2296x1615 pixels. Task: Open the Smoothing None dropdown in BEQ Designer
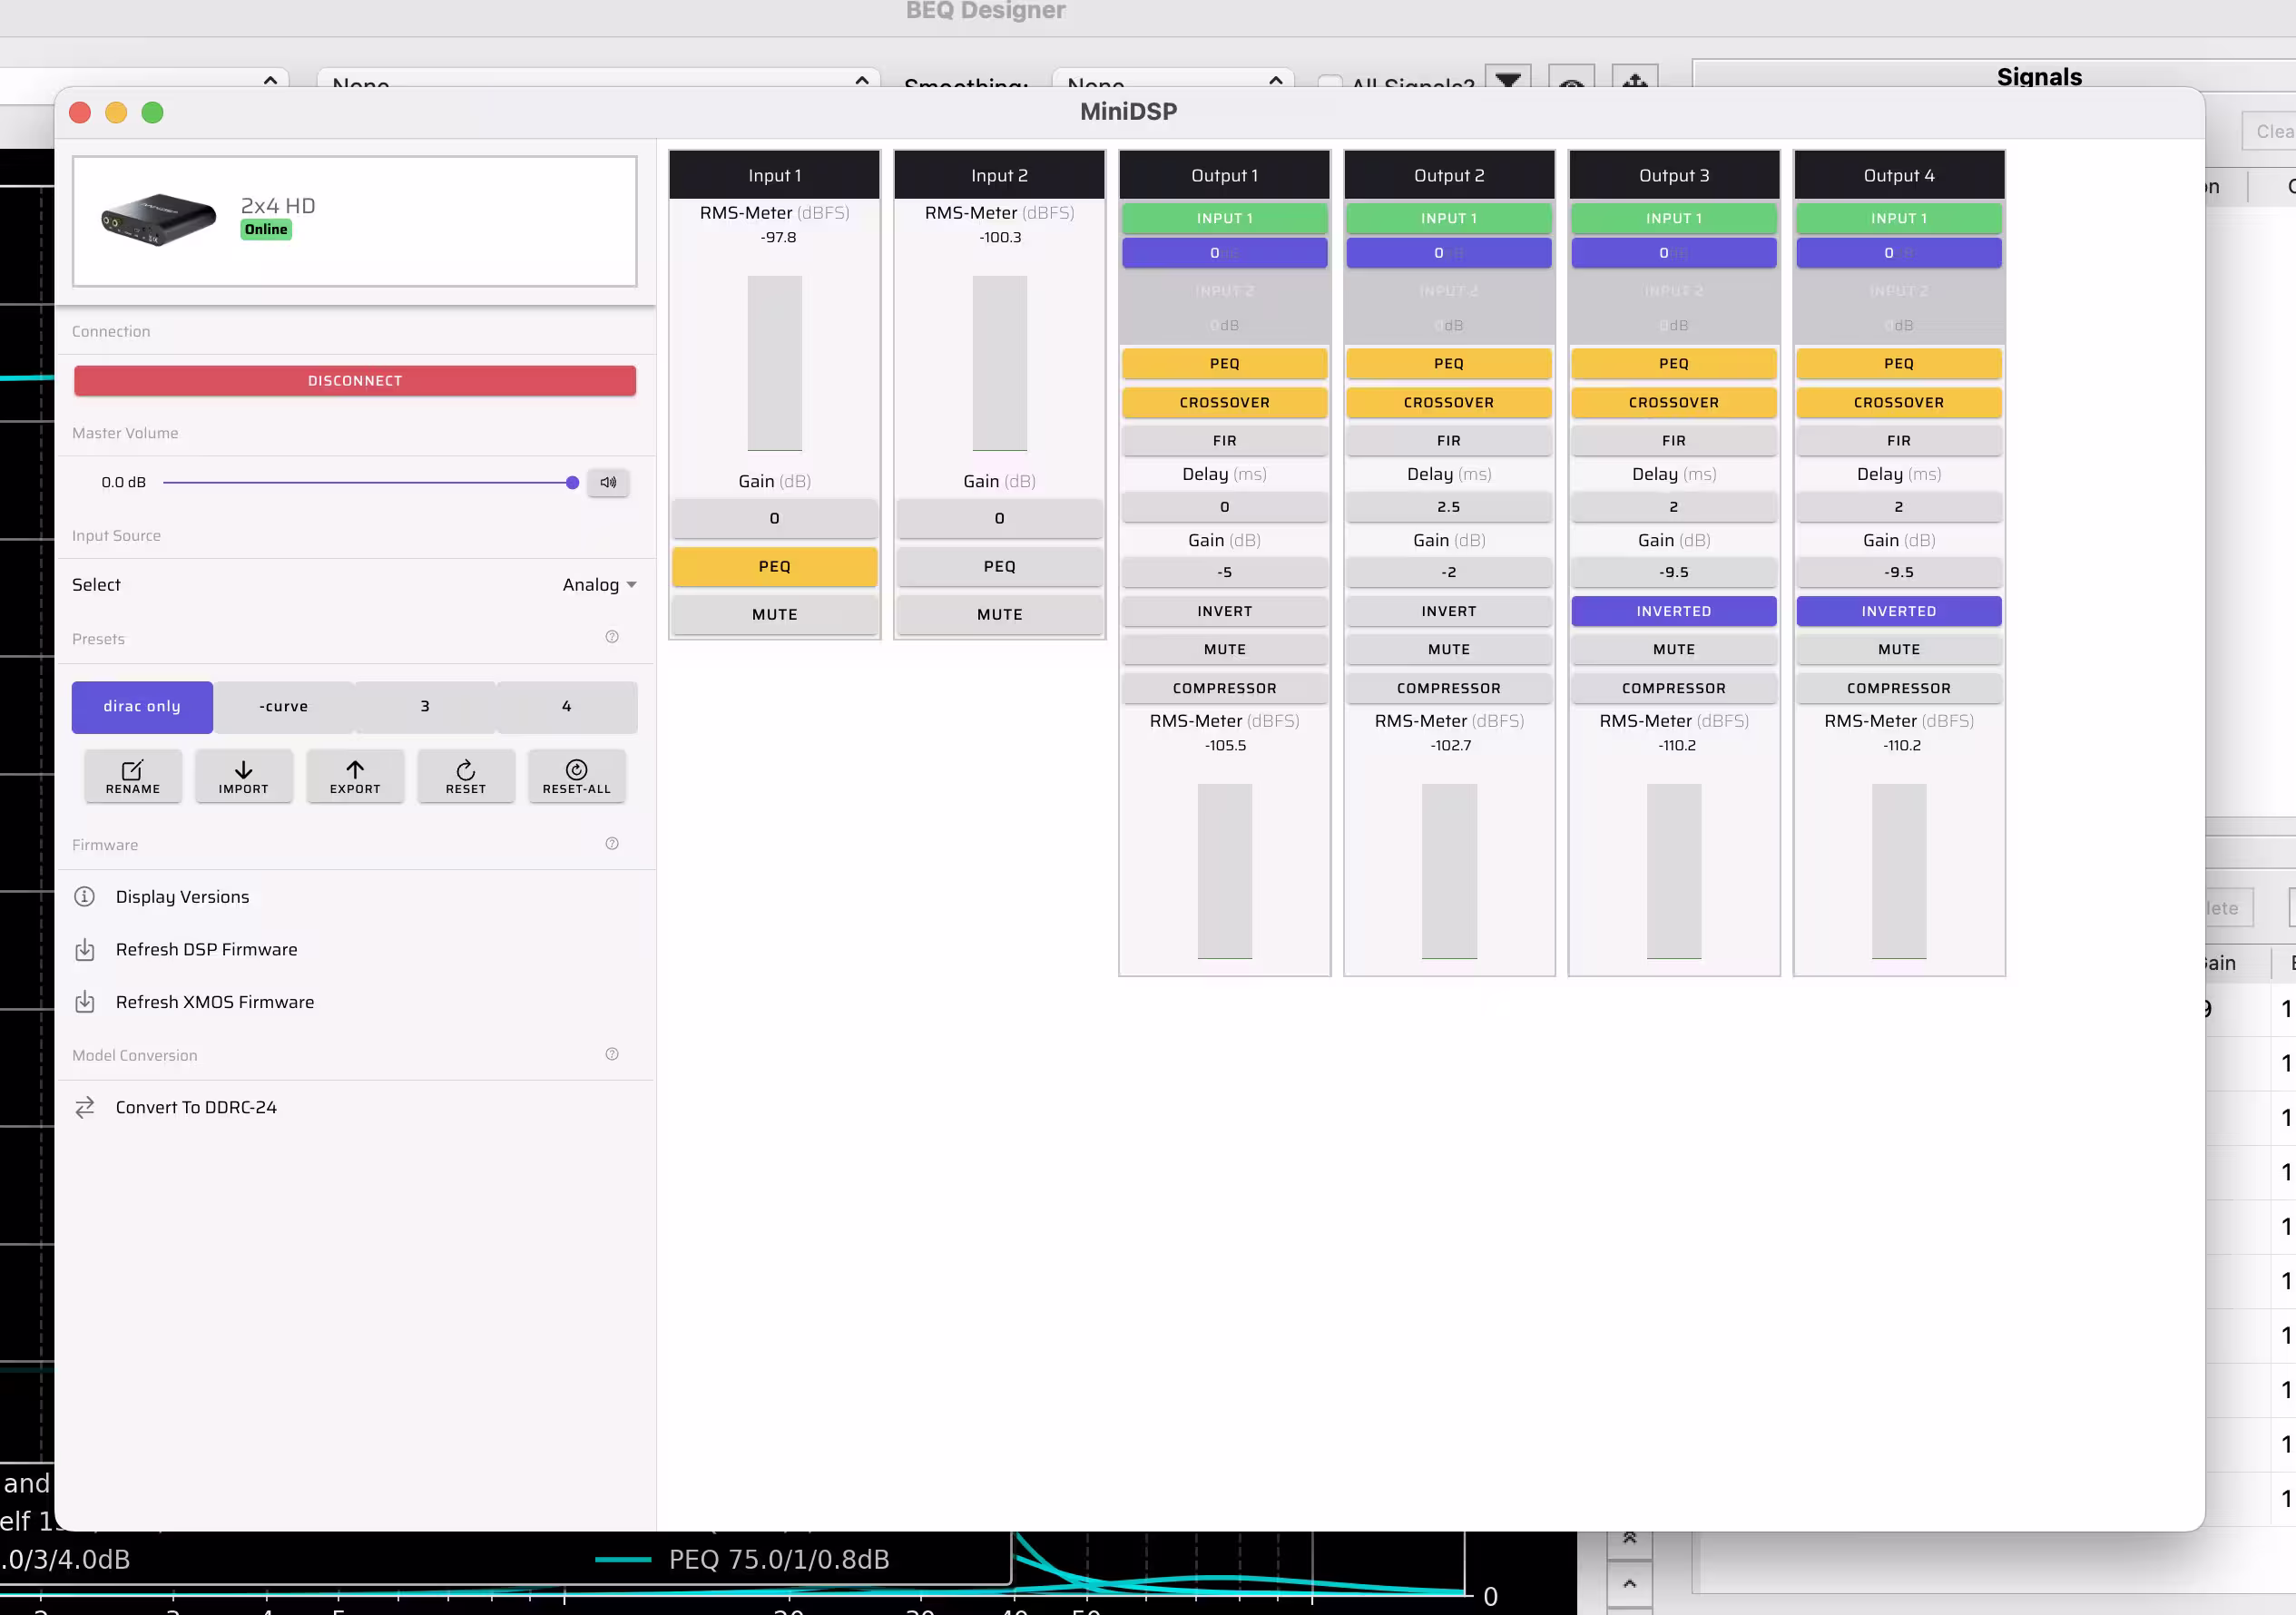[1173, 80]
